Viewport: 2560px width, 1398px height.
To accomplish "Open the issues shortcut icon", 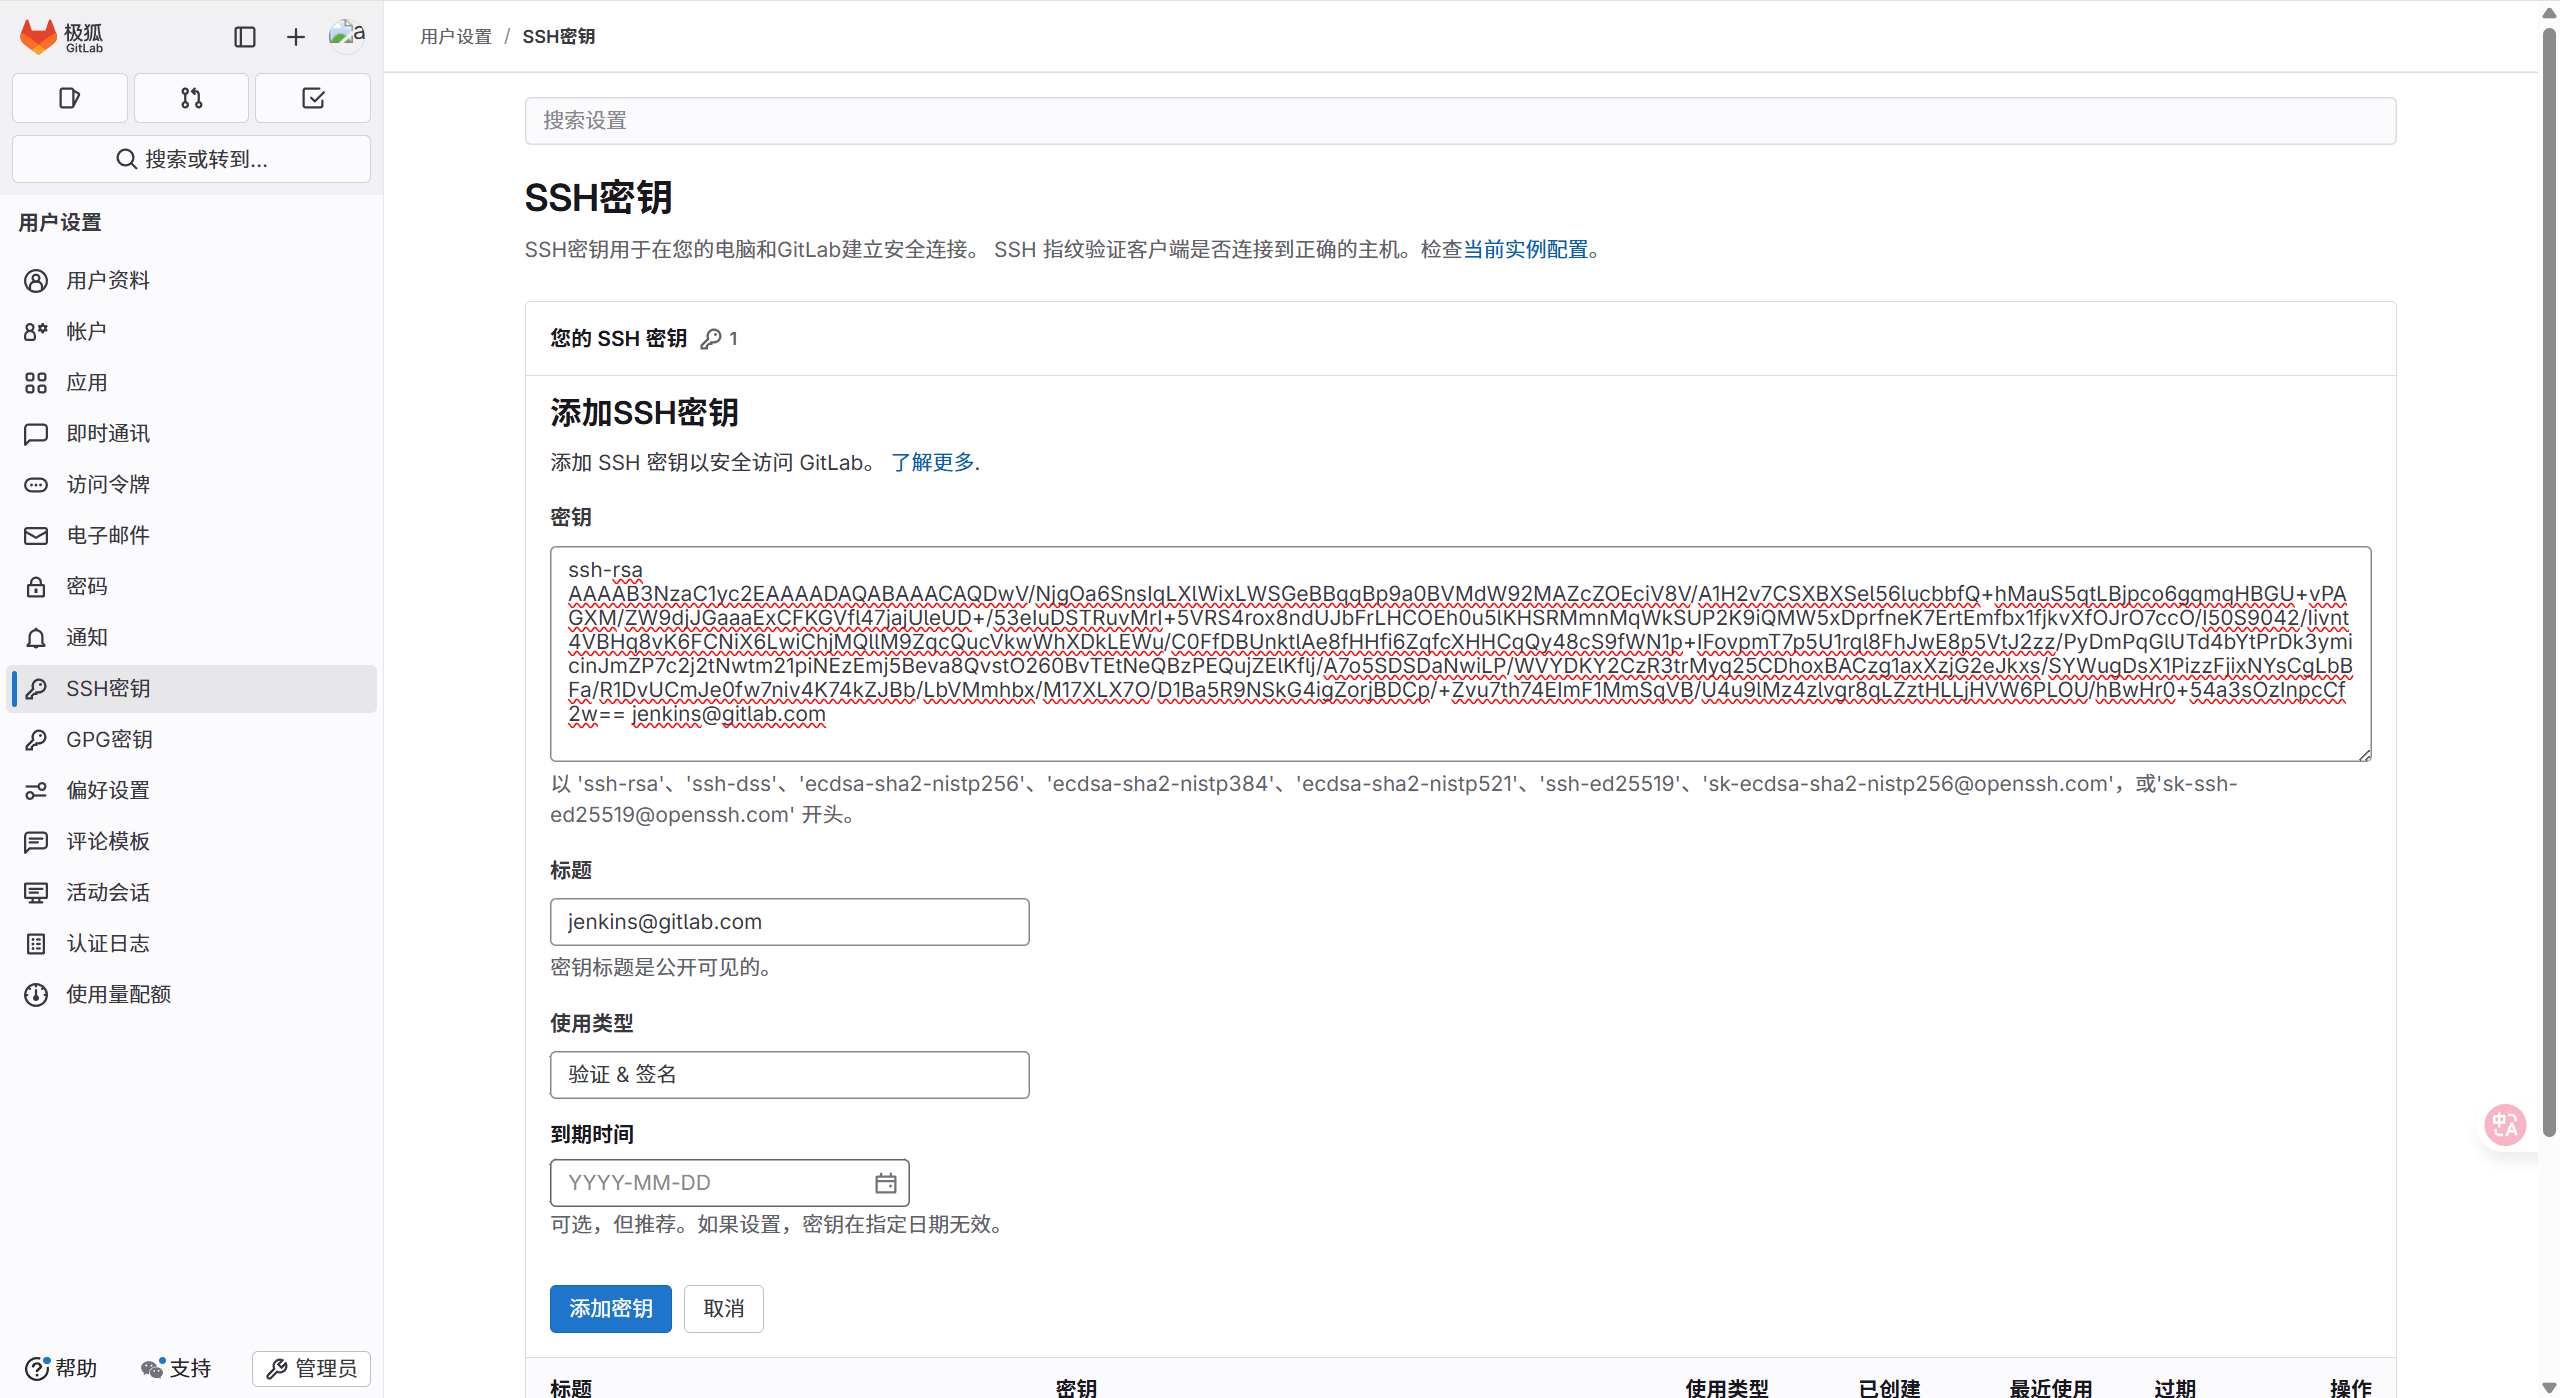I will click(69, 98).
